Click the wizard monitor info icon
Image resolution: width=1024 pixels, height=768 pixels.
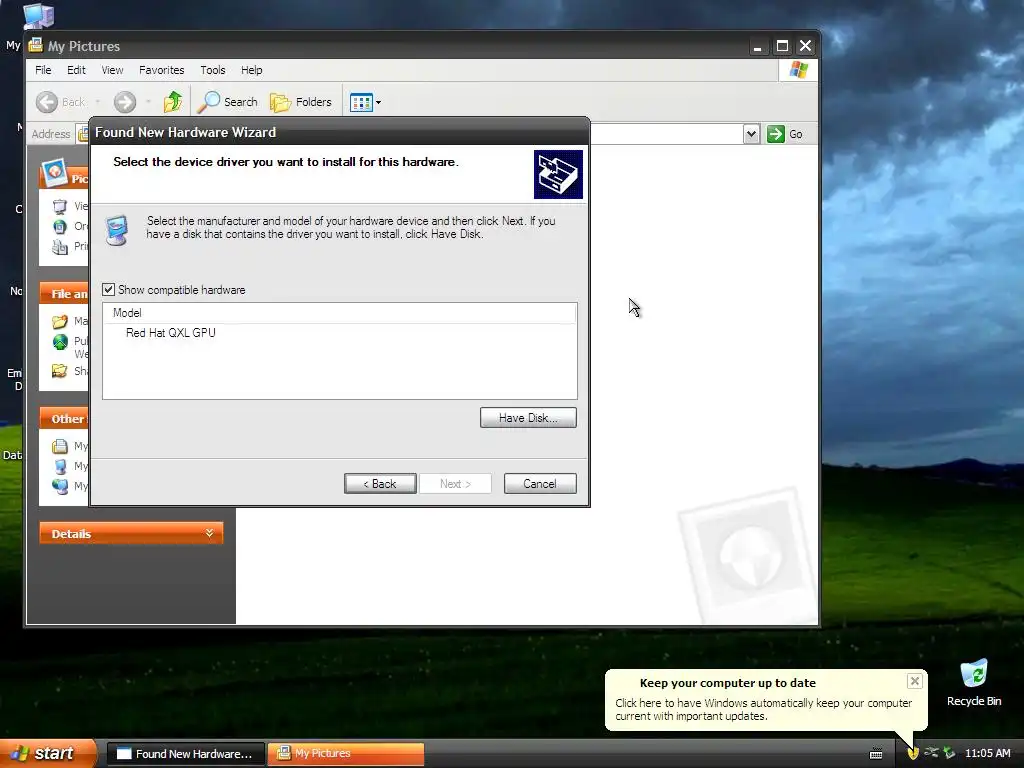coord(117,230)
